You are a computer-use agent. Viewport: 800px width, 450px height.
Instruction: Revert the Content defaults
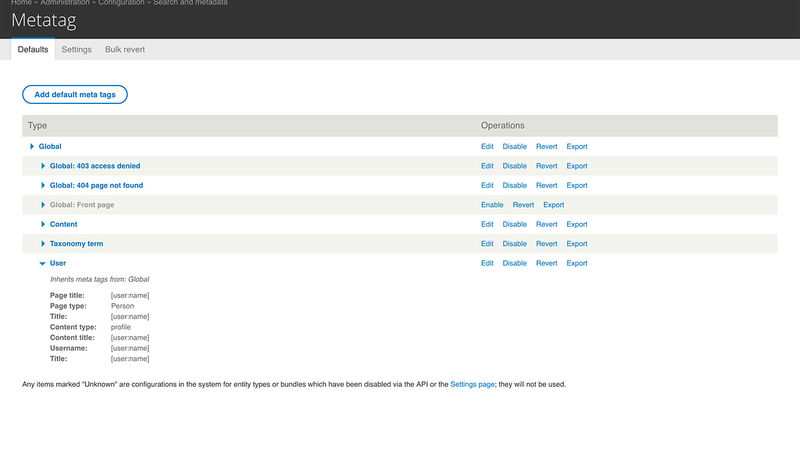(546, 224)
